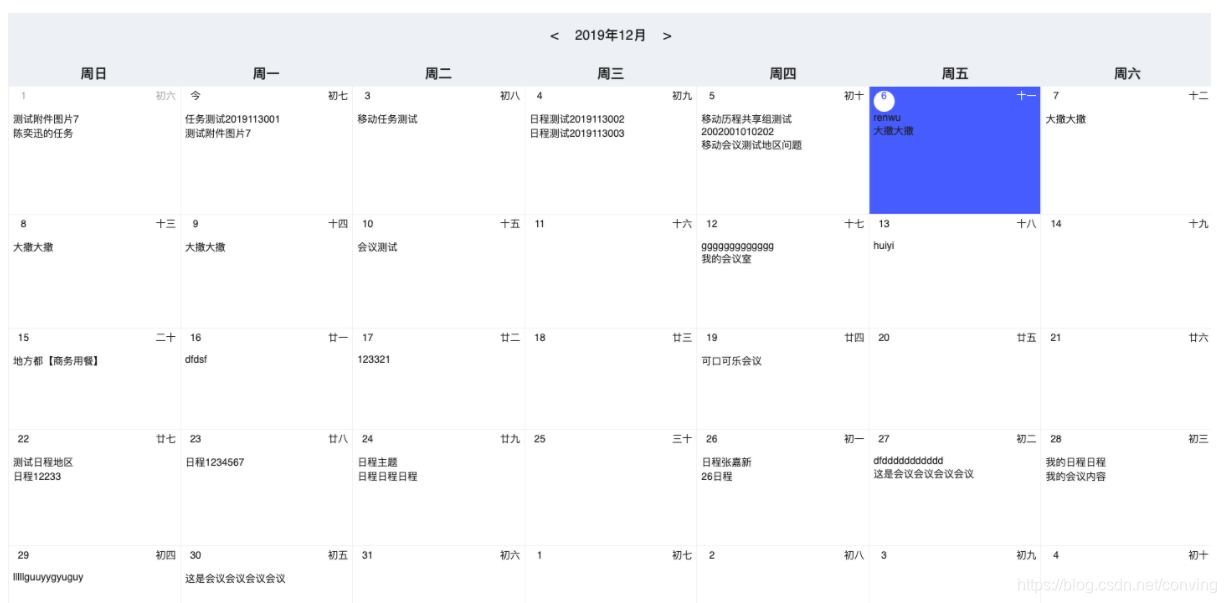
Task: Select date 21 in the calendar
Action: pos(1055,338)
